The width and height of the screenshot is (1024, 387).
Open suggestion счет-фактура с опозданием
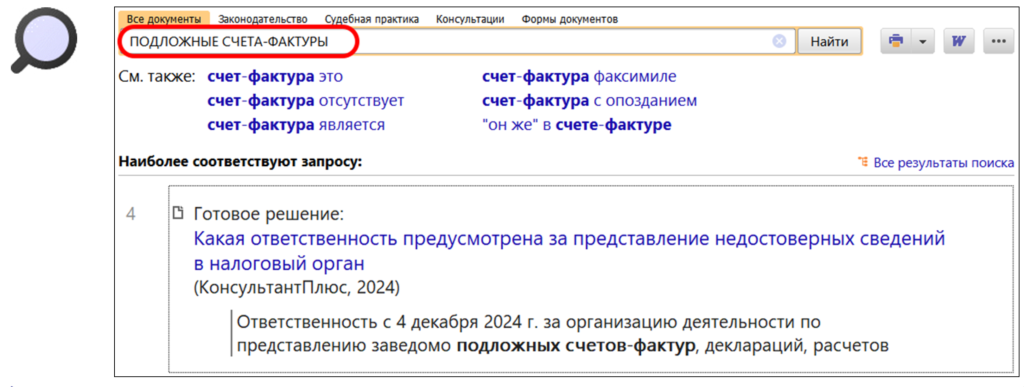(589, 101)
